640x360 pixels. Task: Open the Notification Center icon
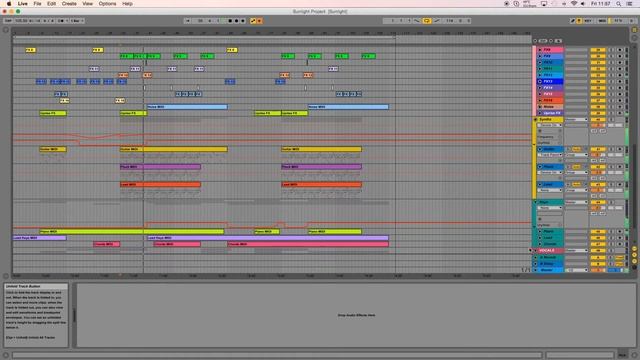tap(630, 4)
